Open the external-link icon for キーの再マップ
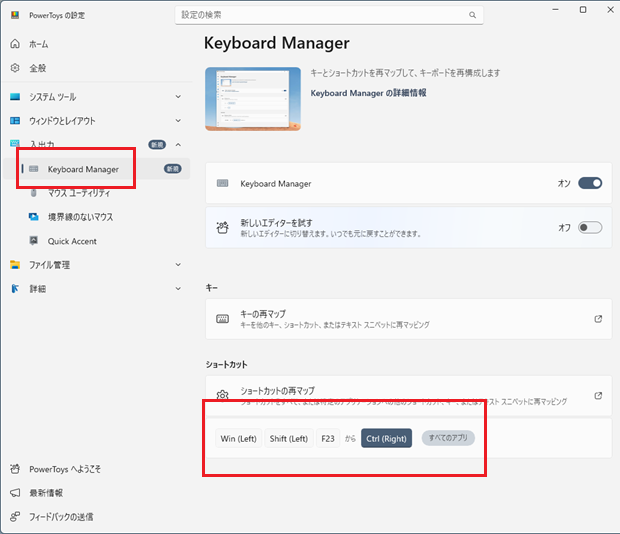Screen dimensions: 620x534 coord(598,320)
